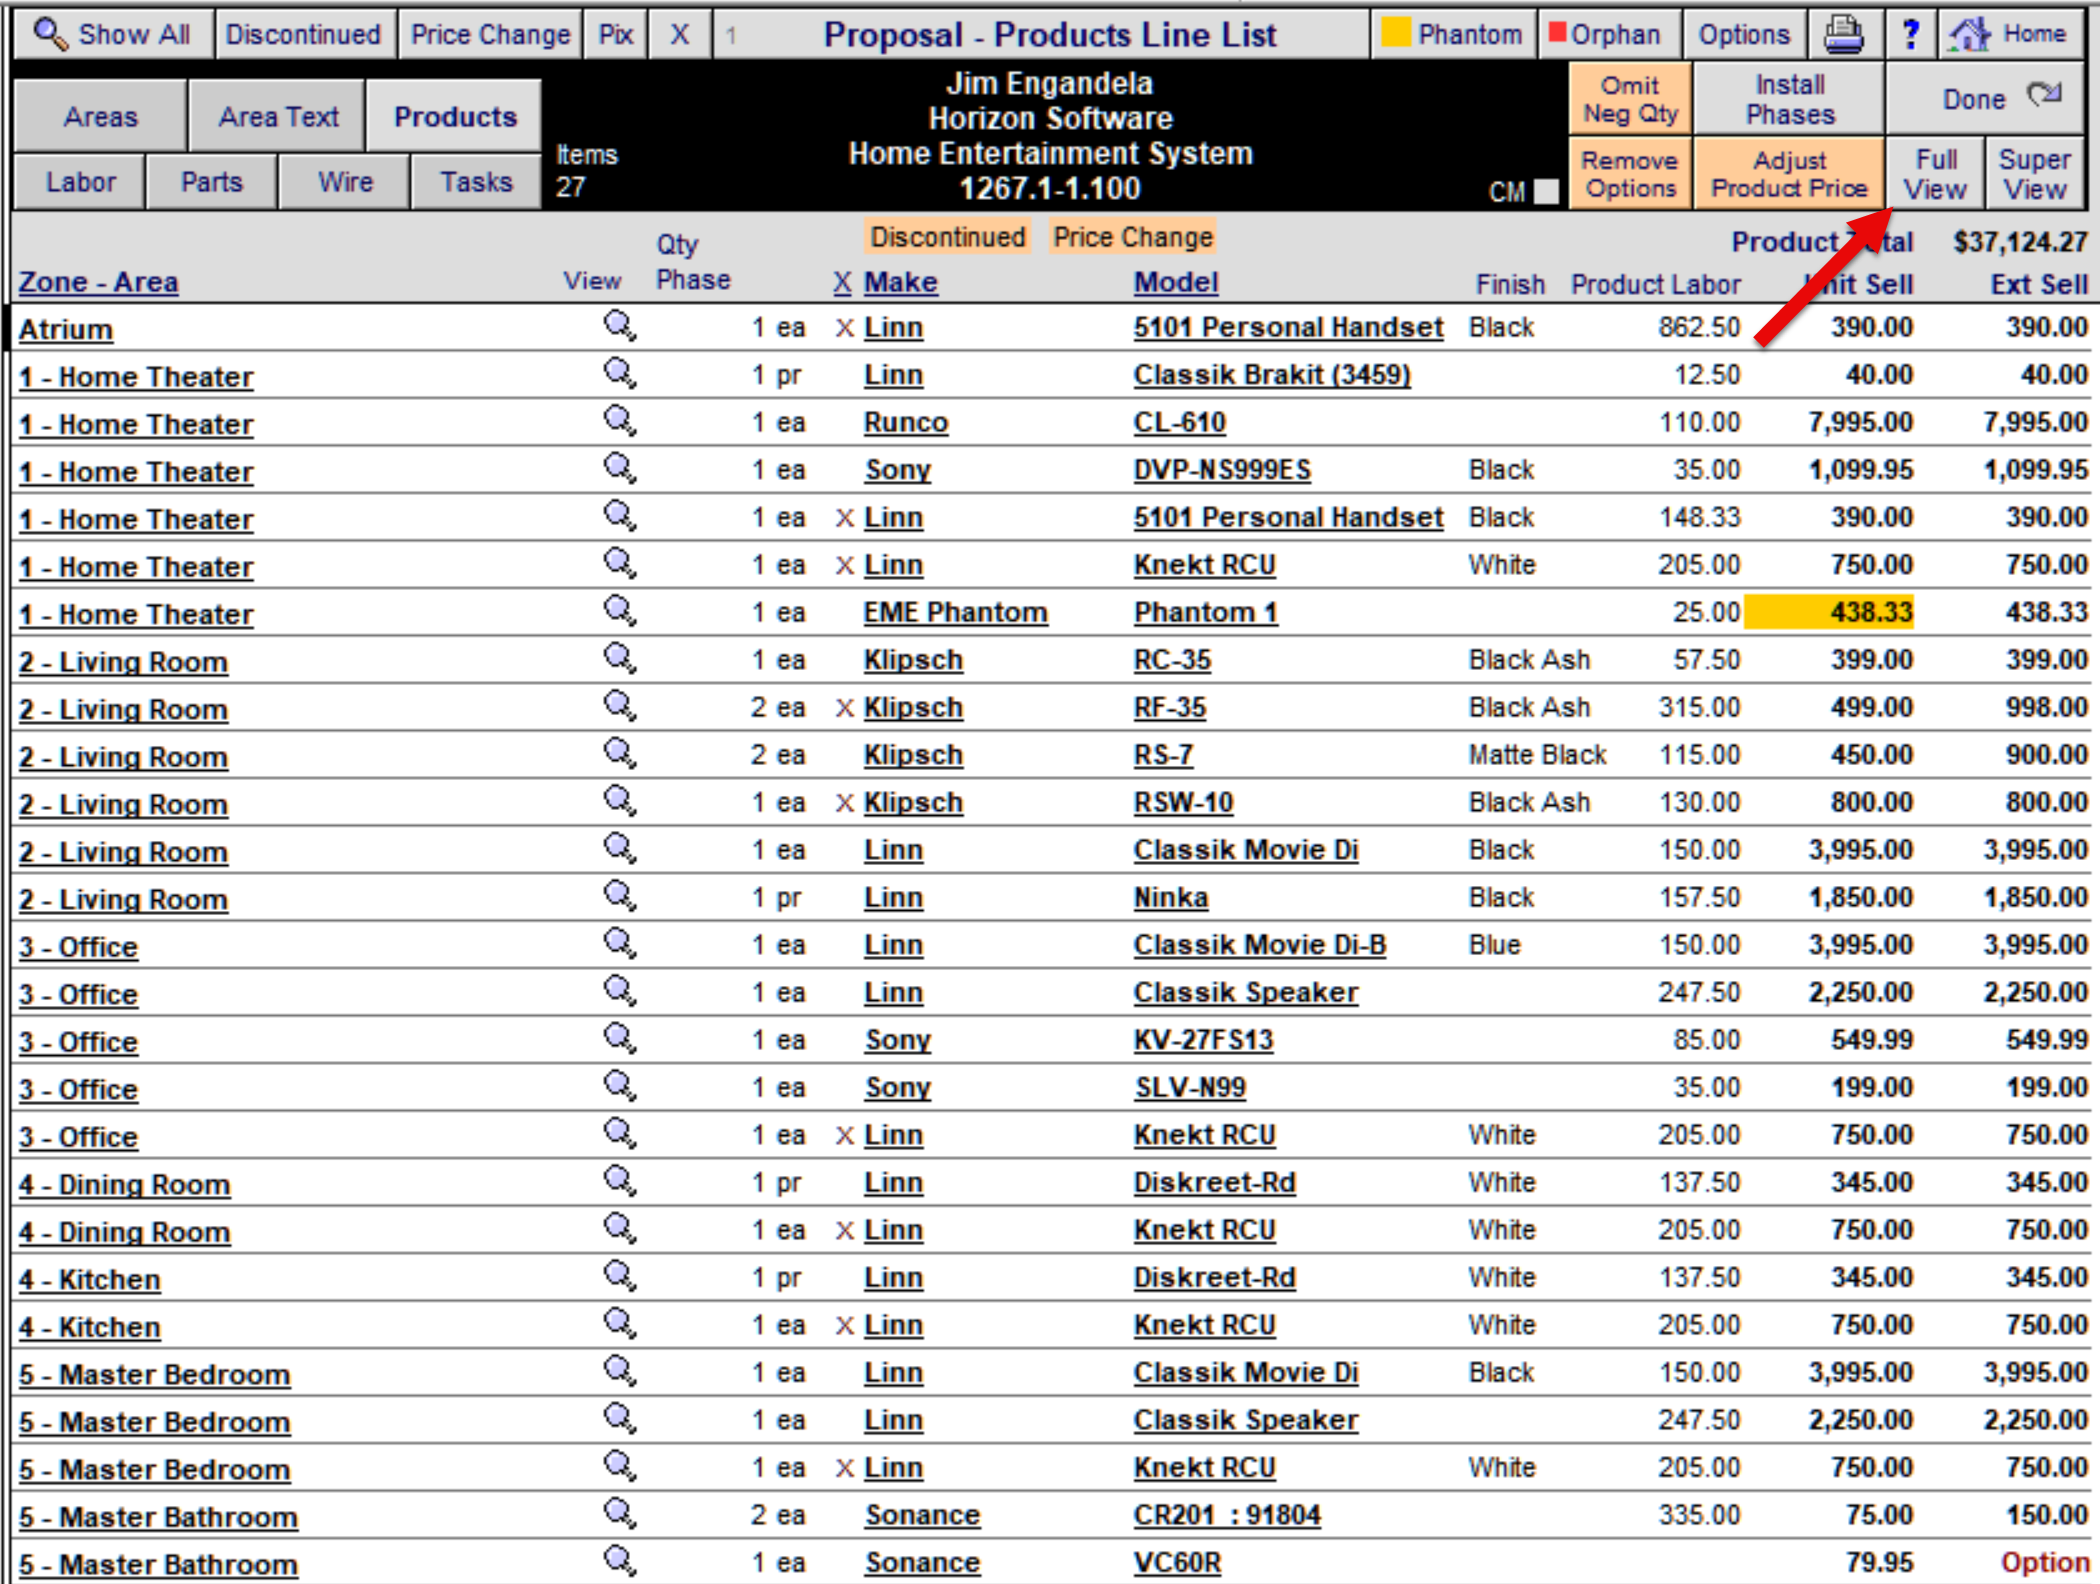Click orange Price Change legend label

(1132, 237)
